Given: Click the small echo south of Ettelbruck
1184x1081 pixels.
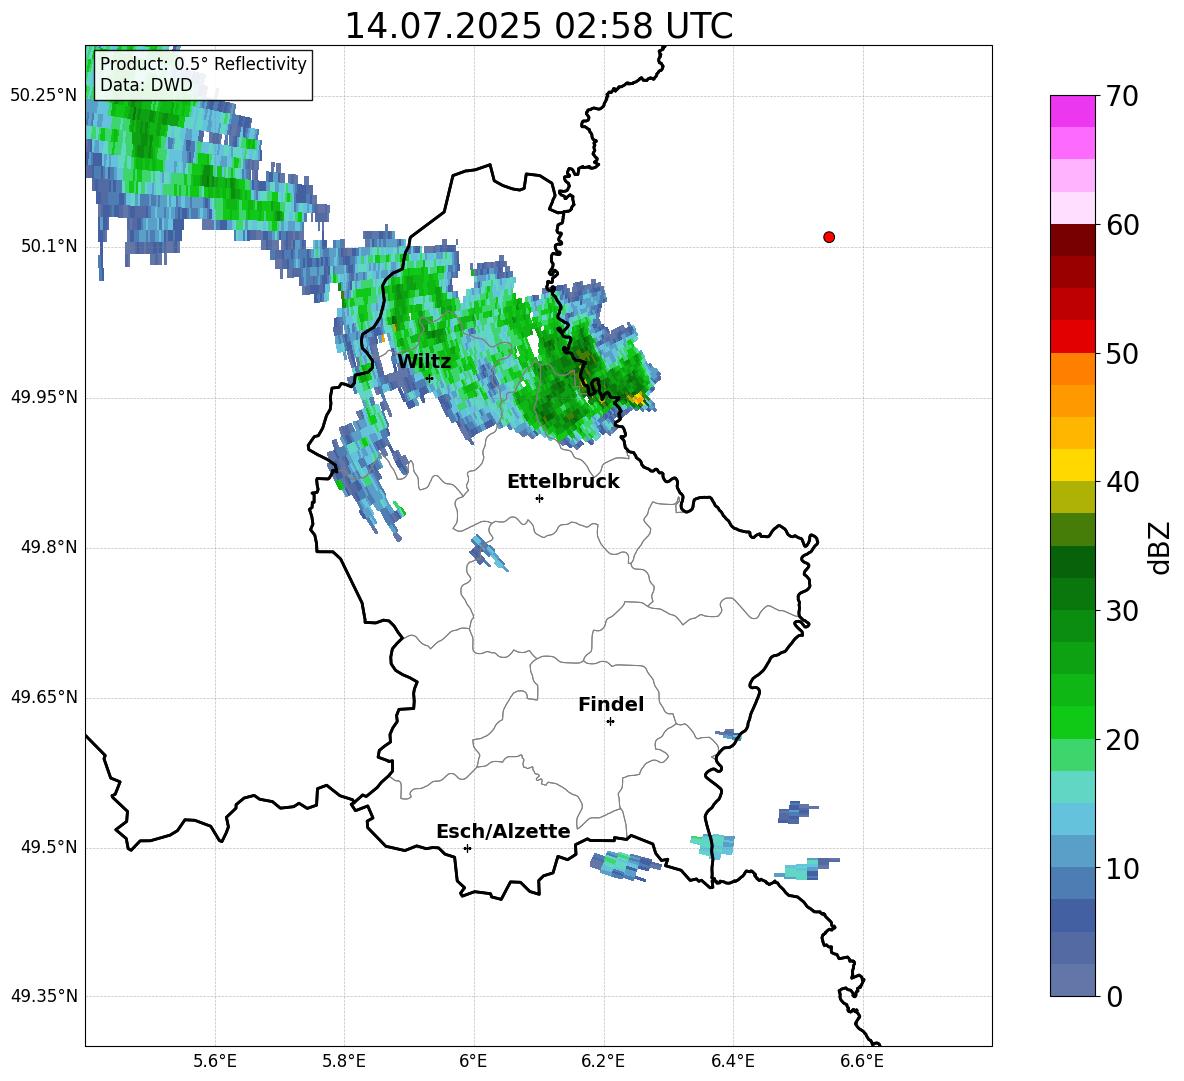Looking at the screenshot, I should pyautogui.click(x=488, y=553).
